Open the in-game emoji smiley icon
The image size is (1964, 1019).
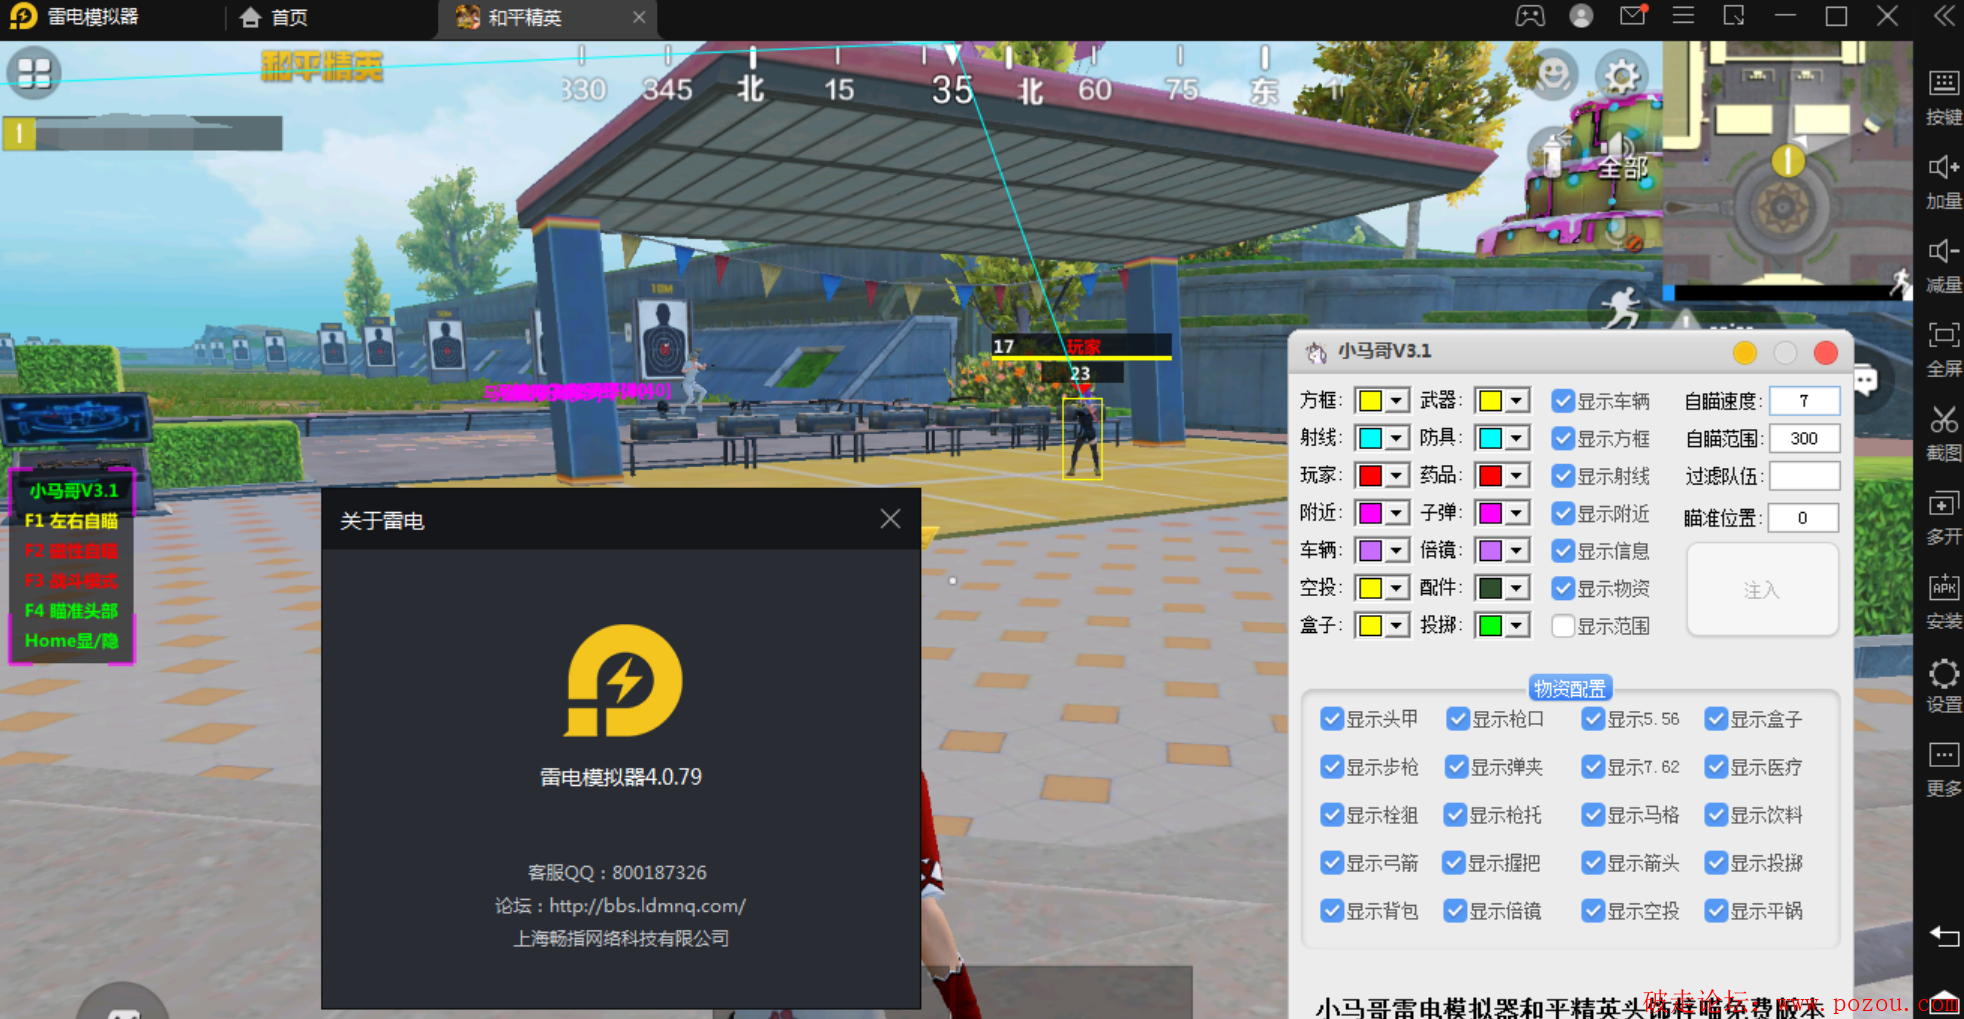point(1554,75)
